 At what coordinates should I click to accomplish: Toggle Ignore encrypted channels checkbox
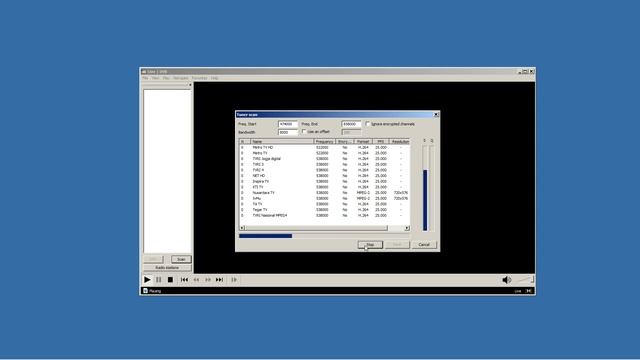coord(368,124)
